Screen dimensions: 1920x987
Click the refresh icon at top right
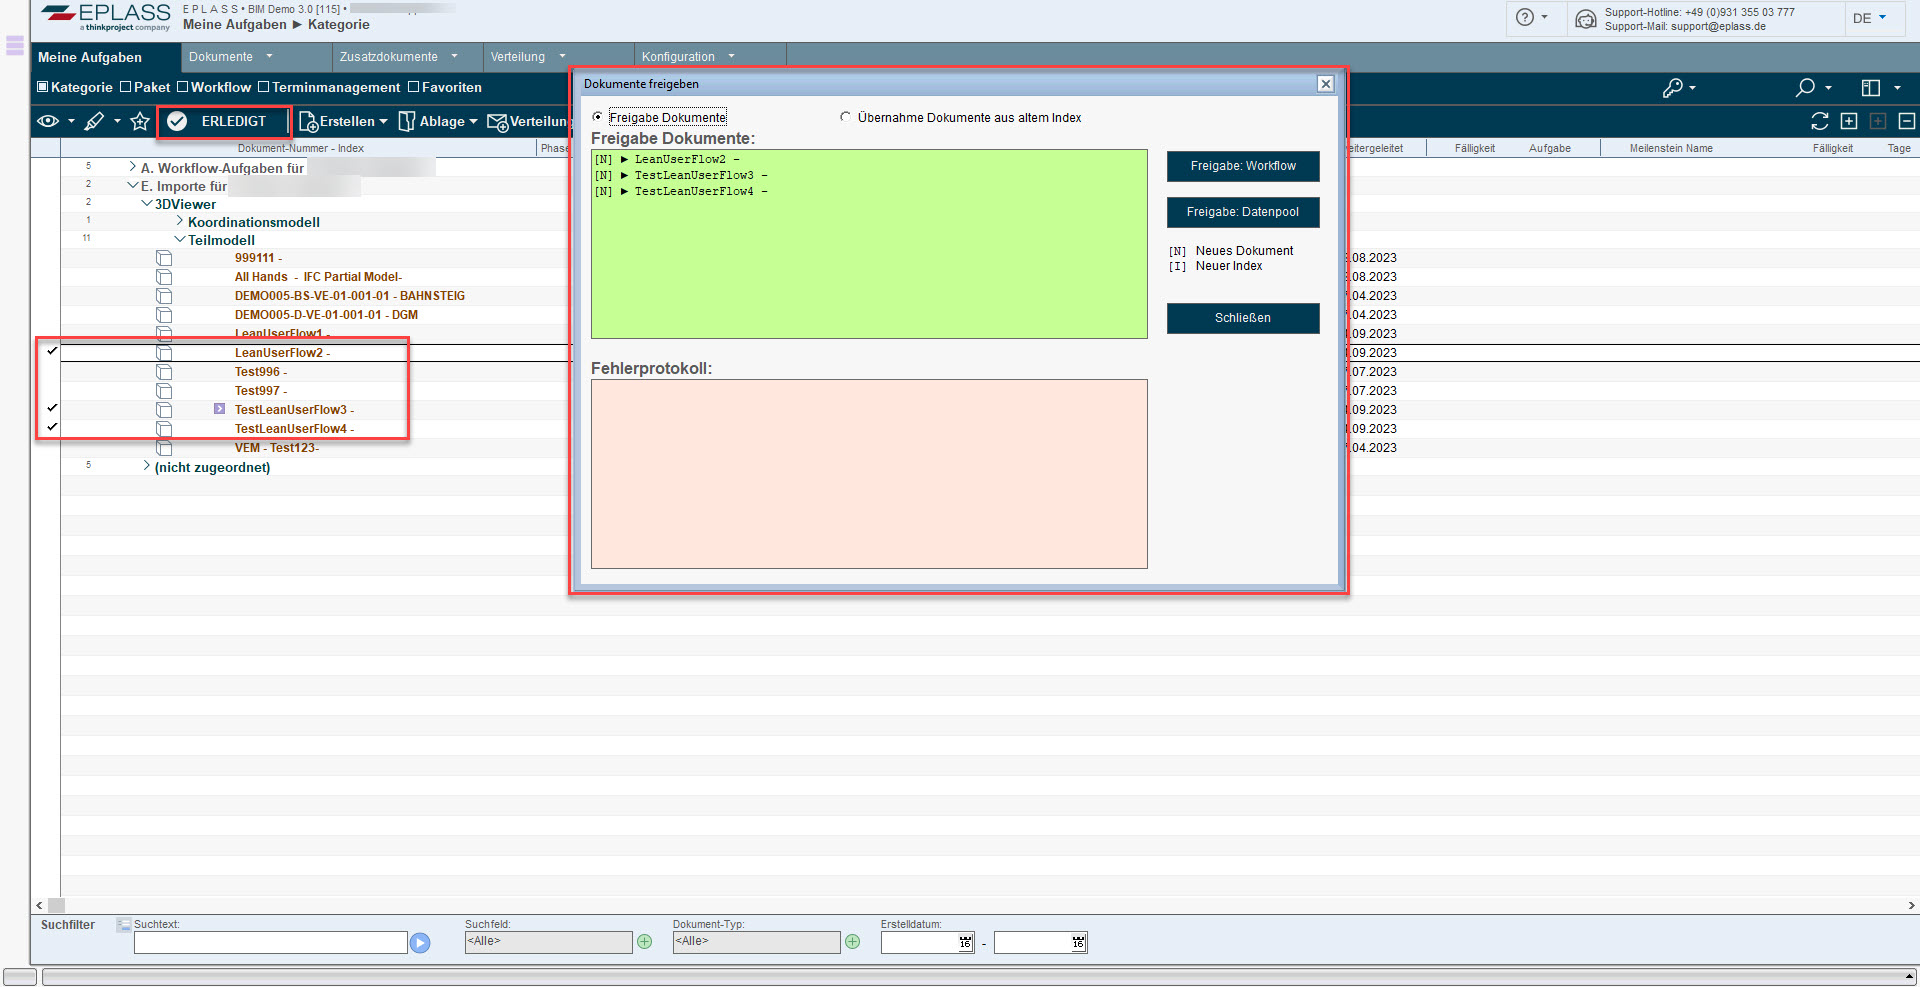pyautogui.click(x=1819, y=121)
